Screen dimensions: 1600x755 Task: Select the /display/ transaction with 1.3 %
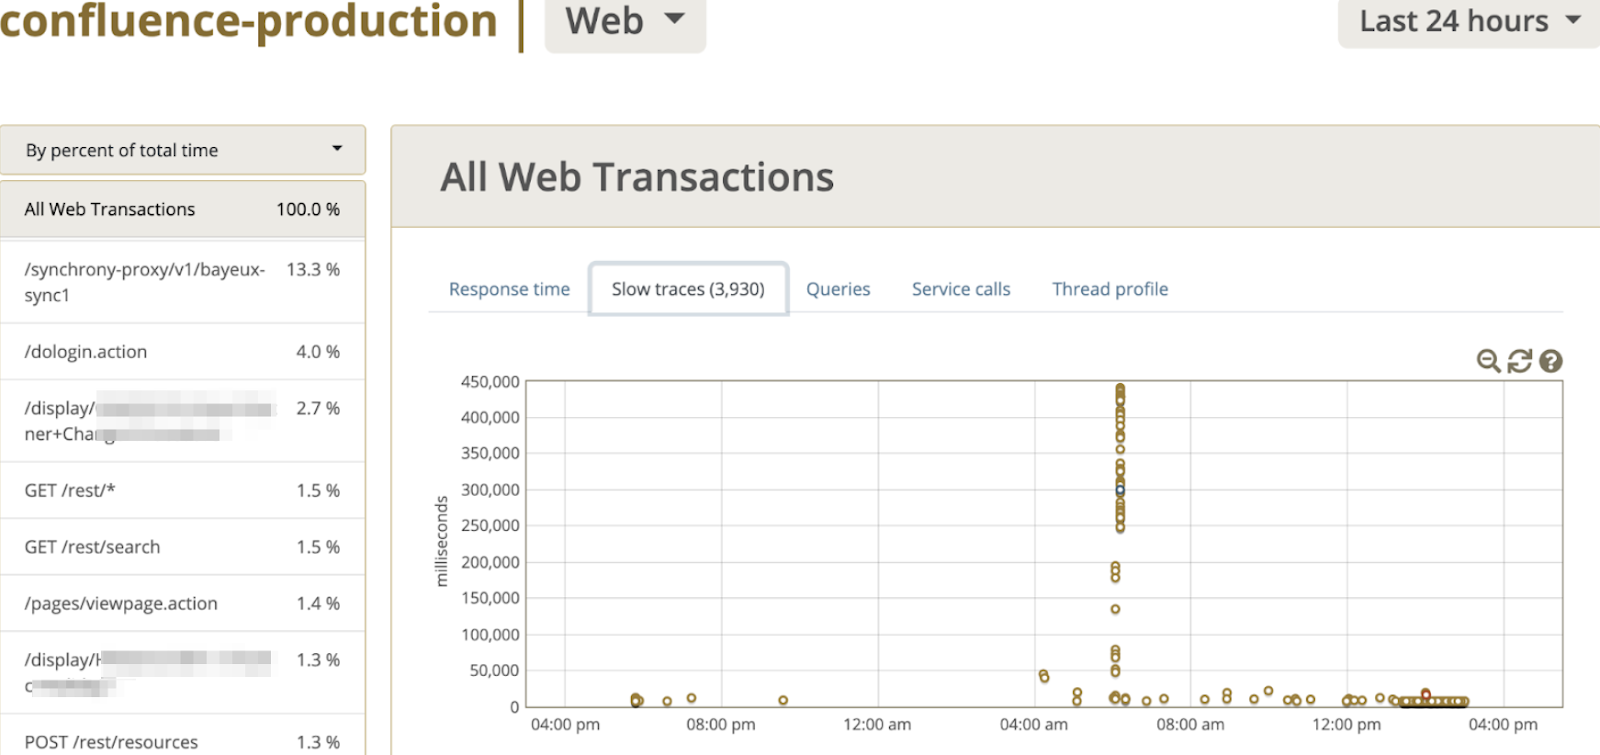point(183,672)
